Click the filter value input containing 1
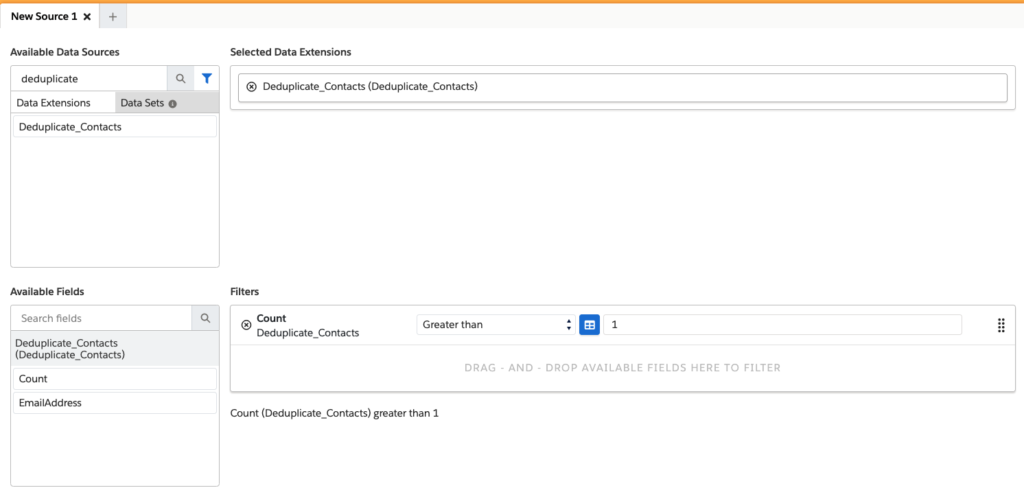 coord(781,325)
